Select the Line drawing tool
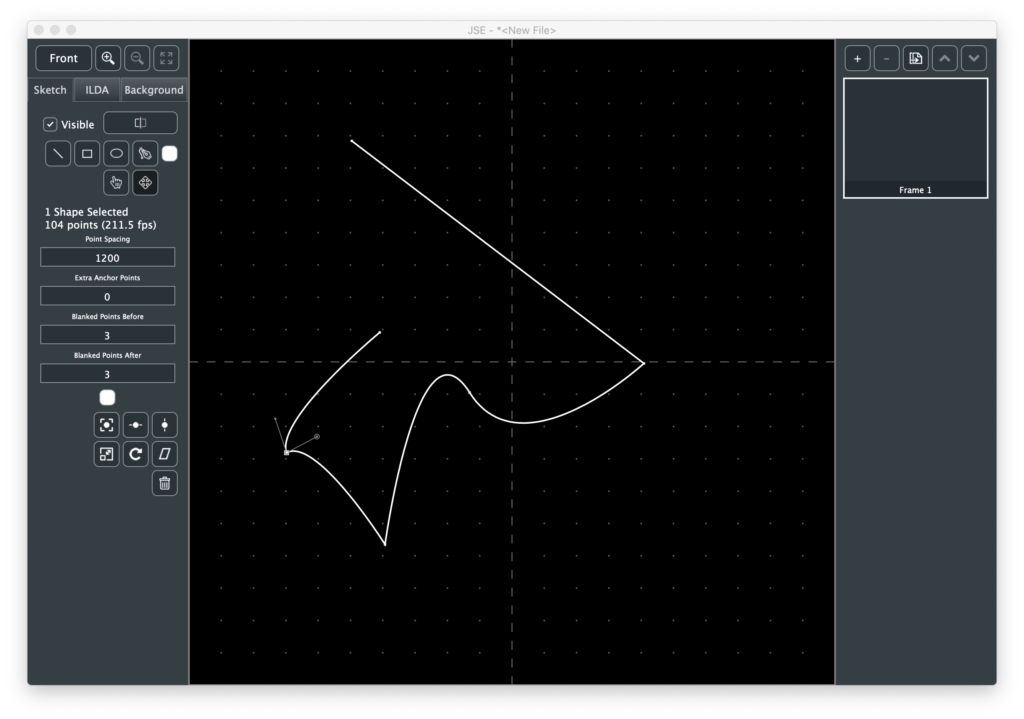Image resolution: width=1024 pixels, height=719 pixels. click(59, 154)
